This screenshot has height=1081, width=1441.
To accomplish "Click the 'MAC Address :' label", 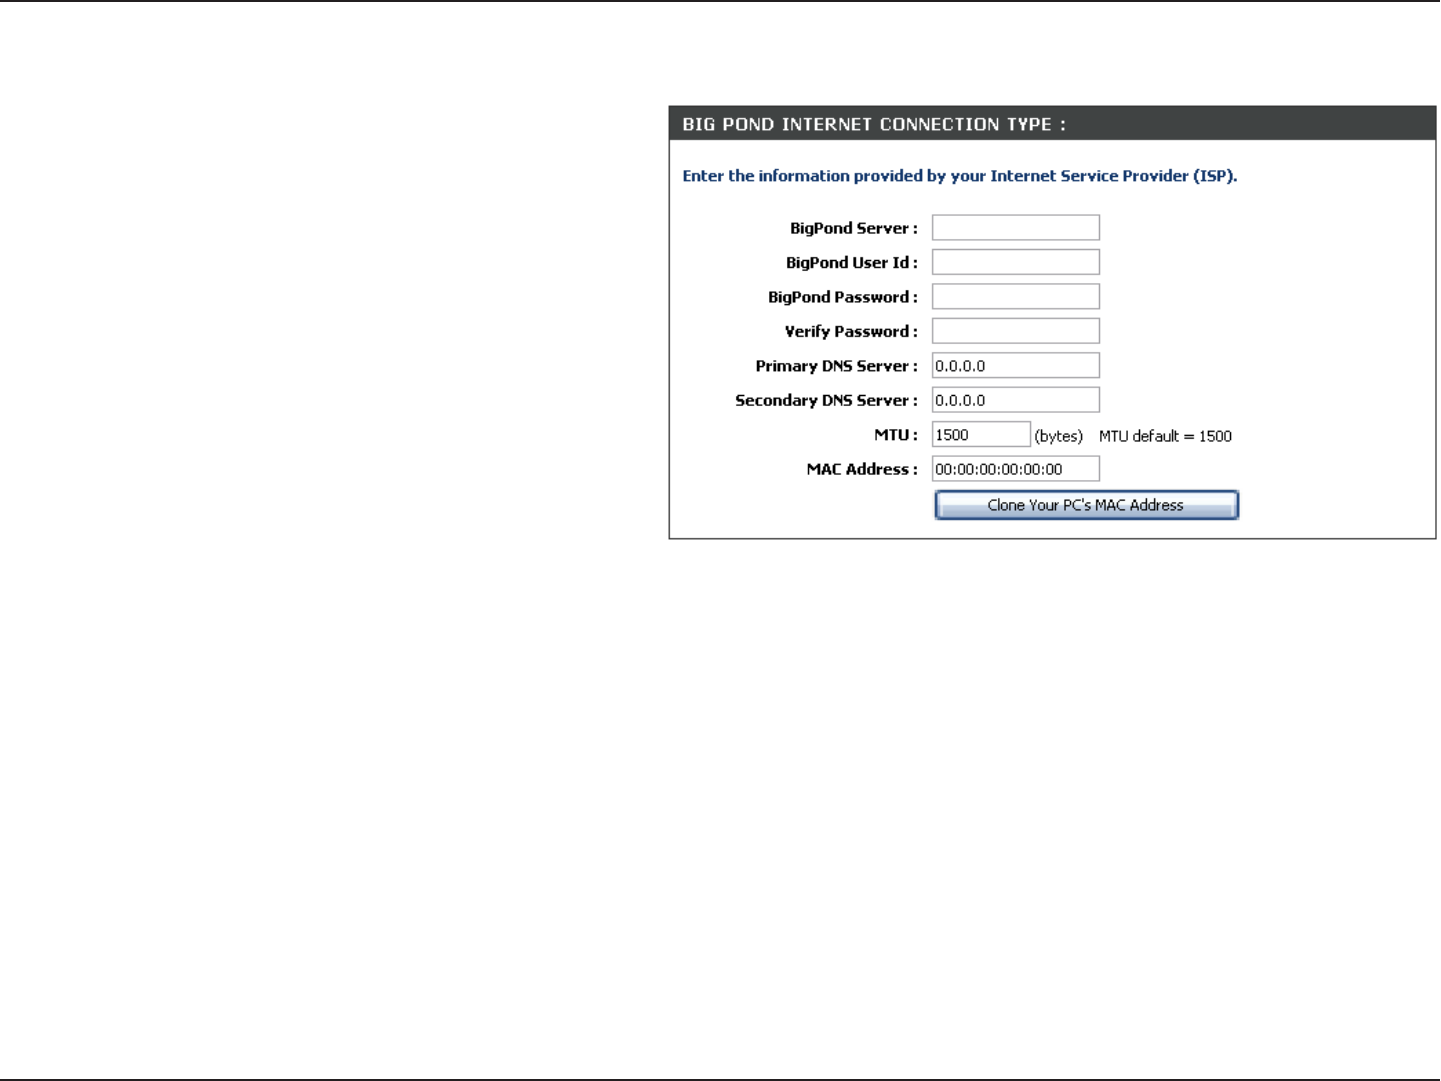I will [x=862, y=469].
